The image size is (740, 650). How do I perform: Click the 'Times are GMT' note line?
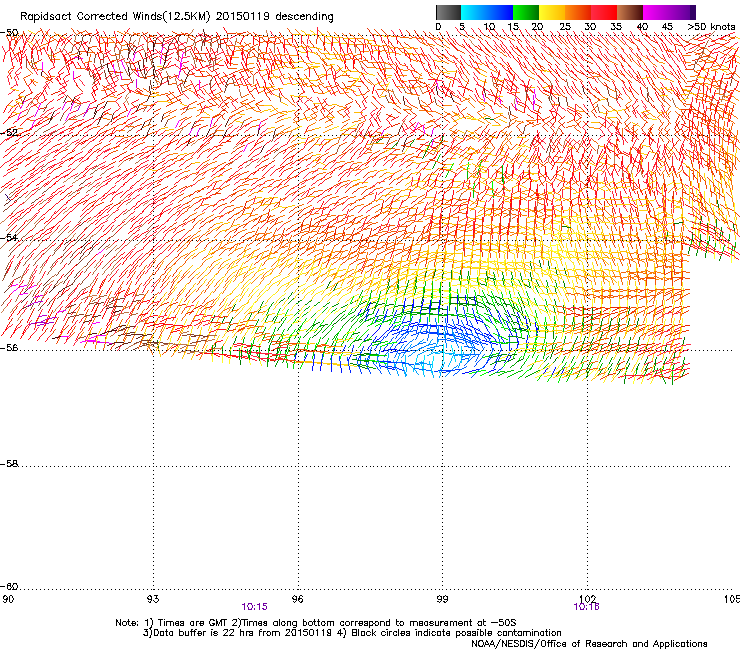point(316,623)
